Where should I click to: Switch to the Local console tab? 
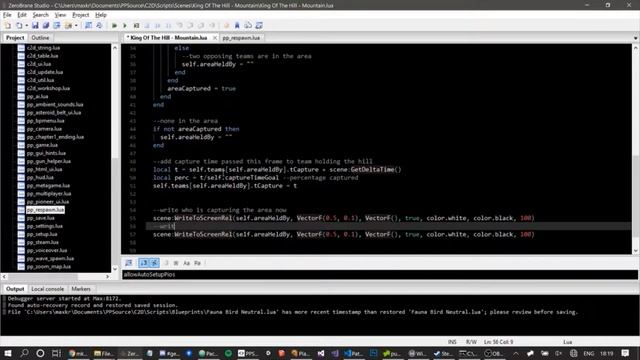pos(47,289)
